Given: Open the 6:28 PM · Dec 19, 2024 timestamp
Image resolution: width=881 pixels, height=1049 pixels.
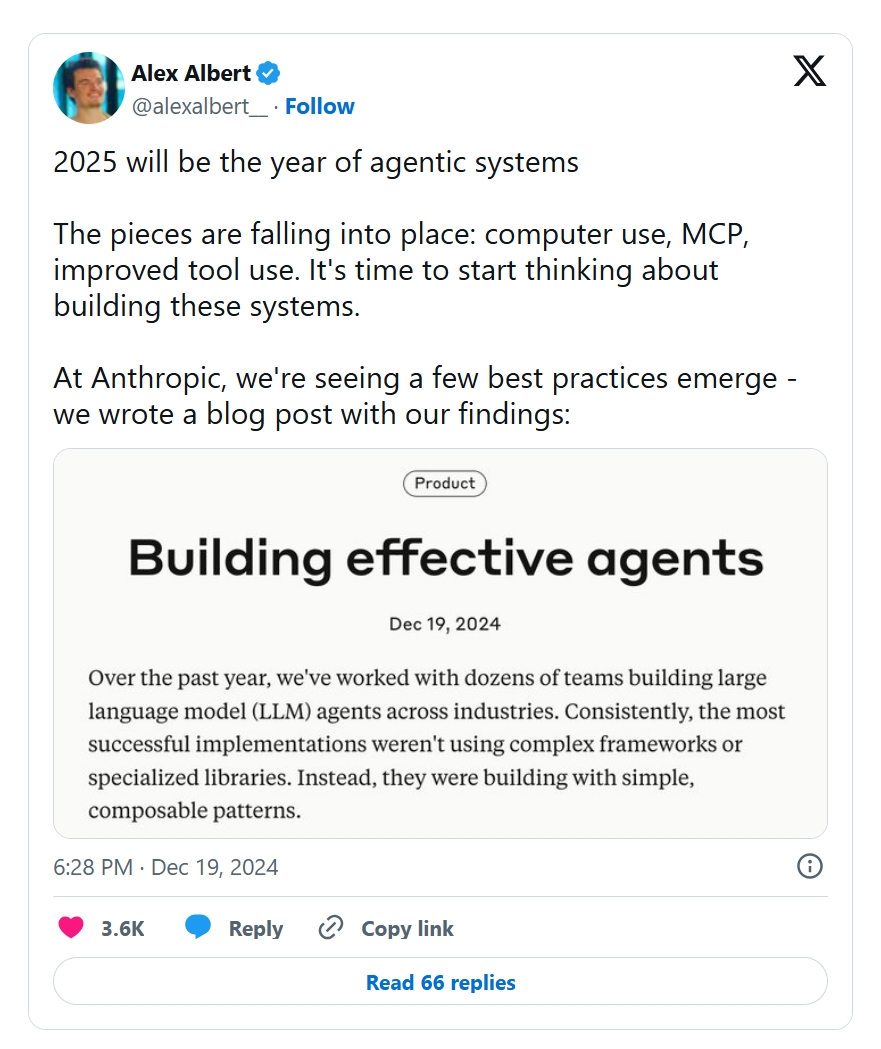Looking at the screenshot, I should click(x=166, y=867).
